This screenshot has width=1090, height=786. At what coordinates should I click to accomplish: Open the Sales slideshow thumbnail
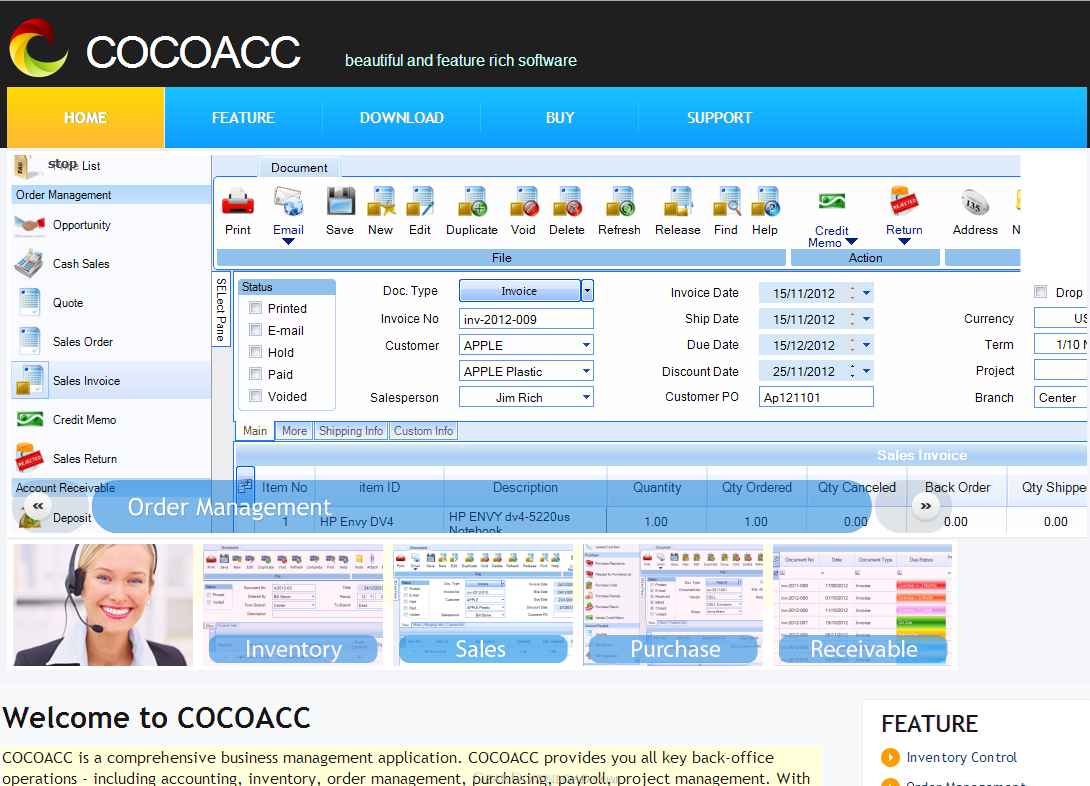coord(482,605)
